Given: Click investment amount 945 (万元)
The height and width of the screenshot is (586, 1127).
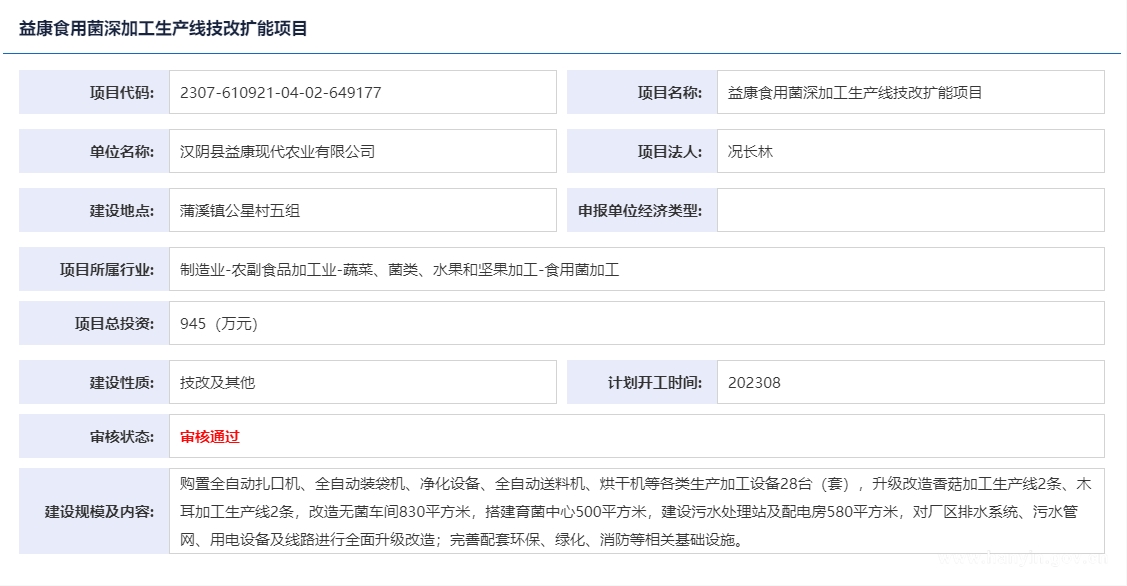Looking at the screenshot, I should 218,324.
